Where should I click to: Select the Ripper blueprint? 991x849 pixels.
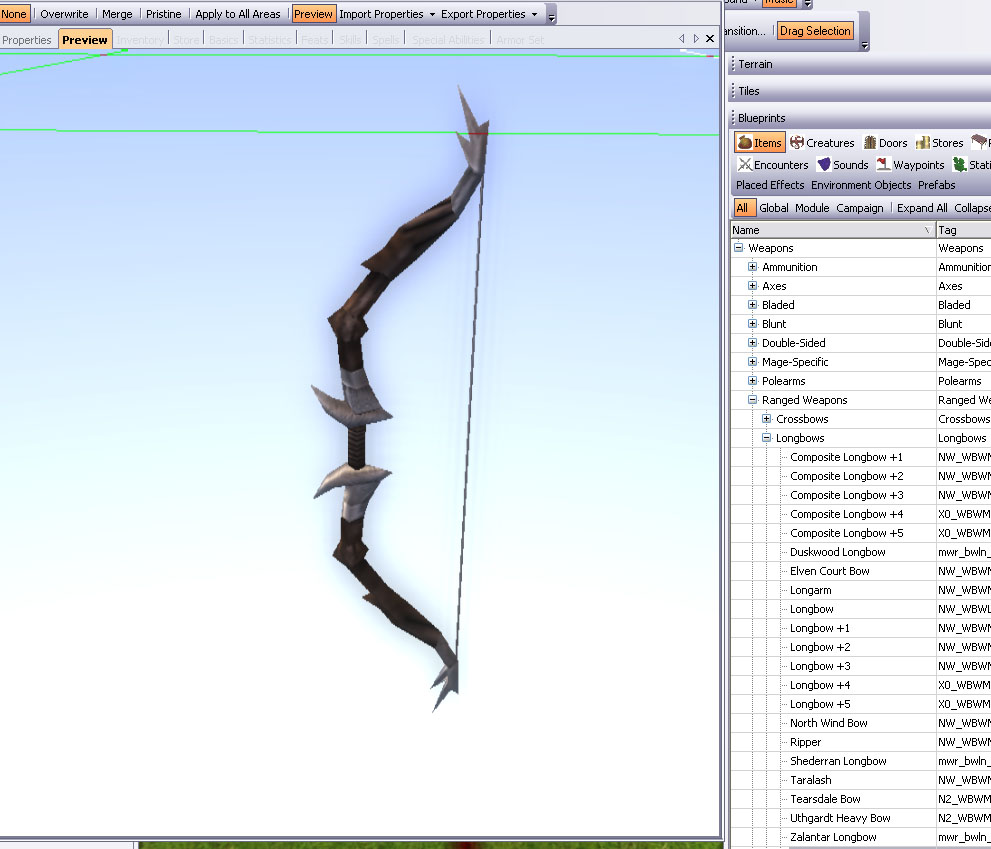pyautogui.click(x=805, y=742)
